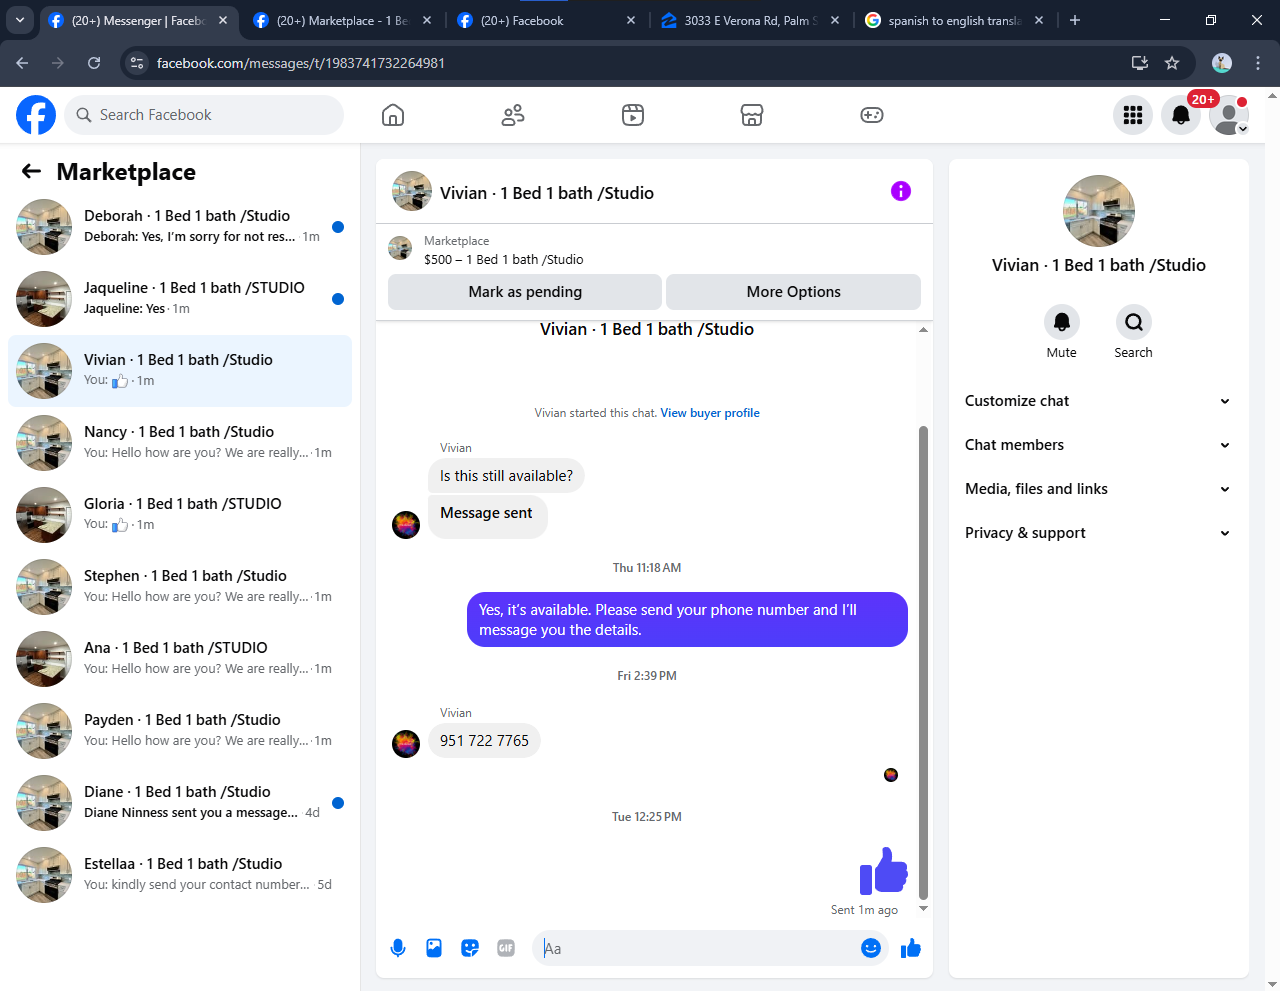Open the notifications bell with 20+ badge
1280x991 pixels.
1181,115
